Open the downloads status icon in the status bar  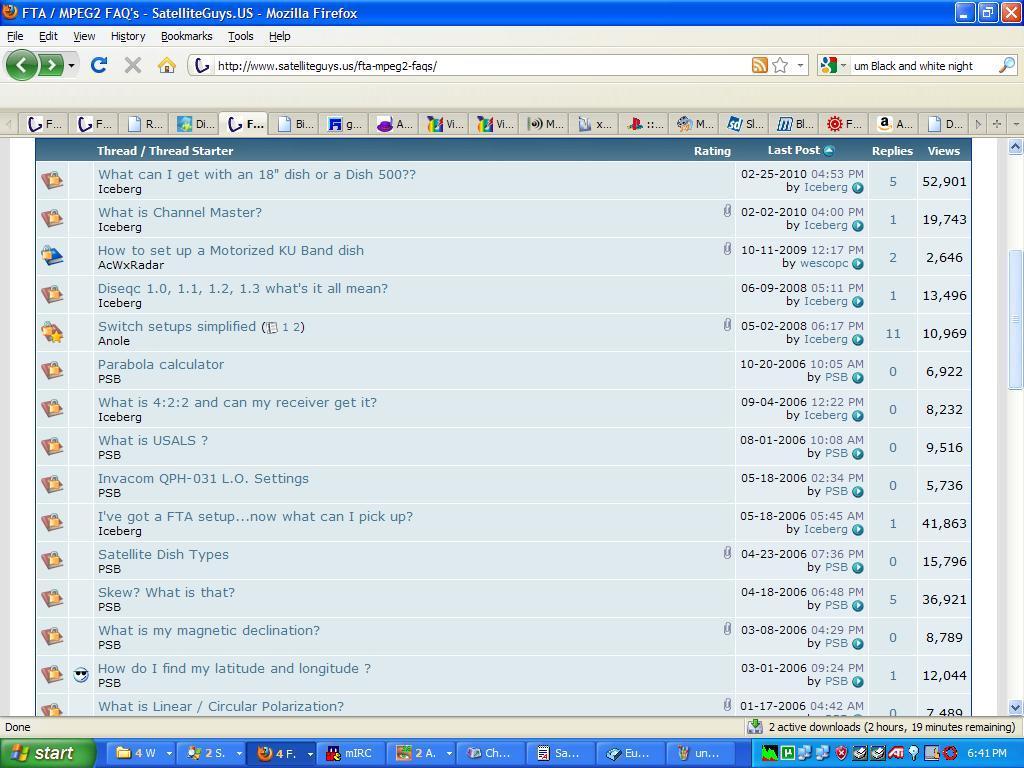tap(755, 727)
